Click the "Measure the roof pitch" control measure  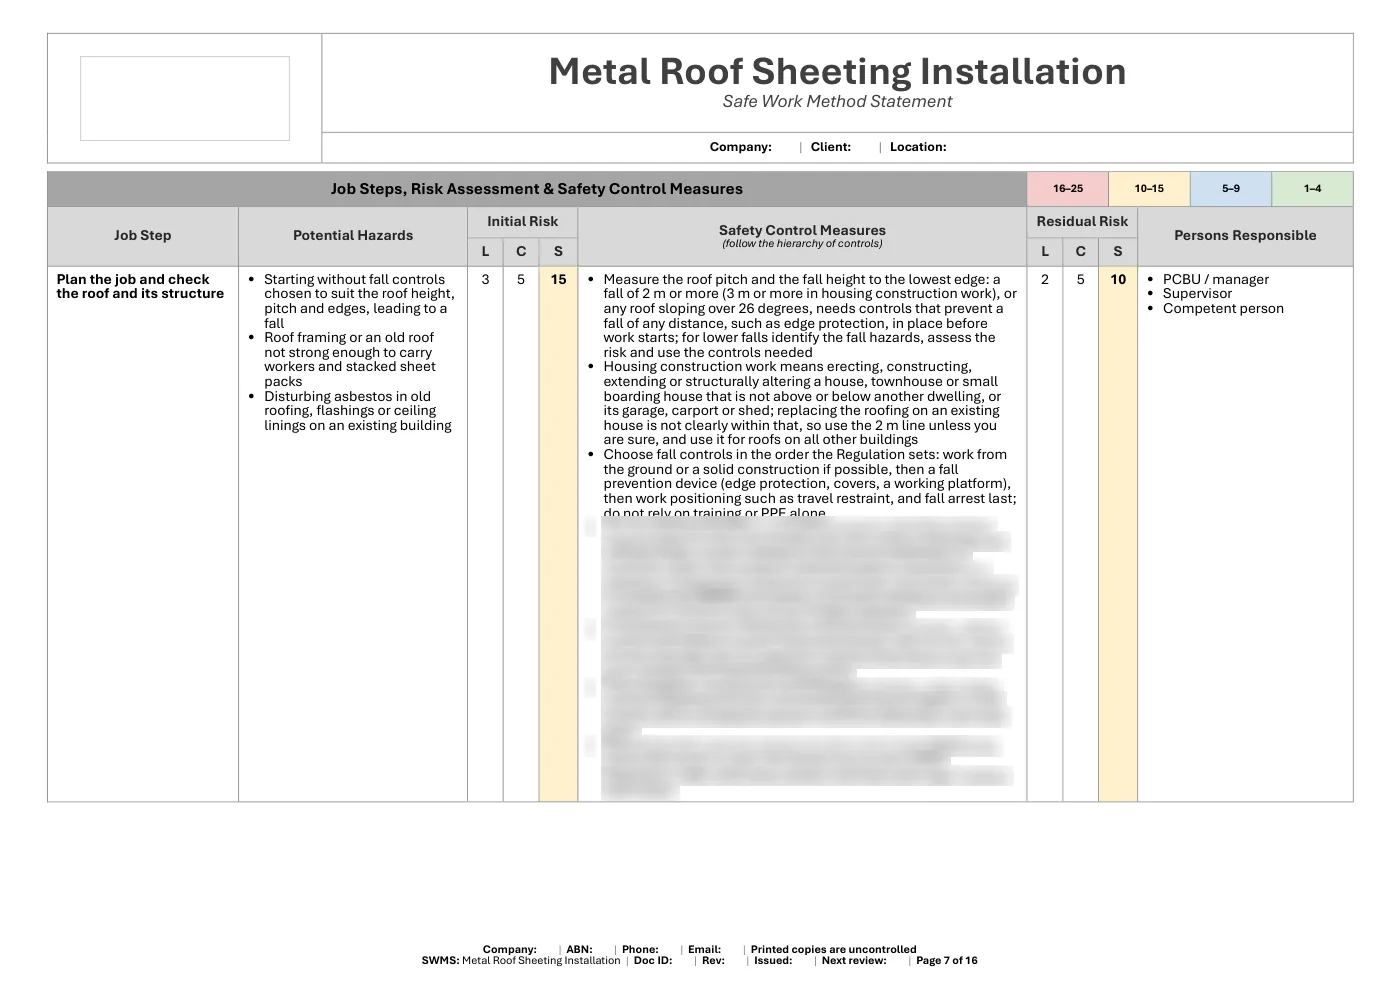pos(809,316)
